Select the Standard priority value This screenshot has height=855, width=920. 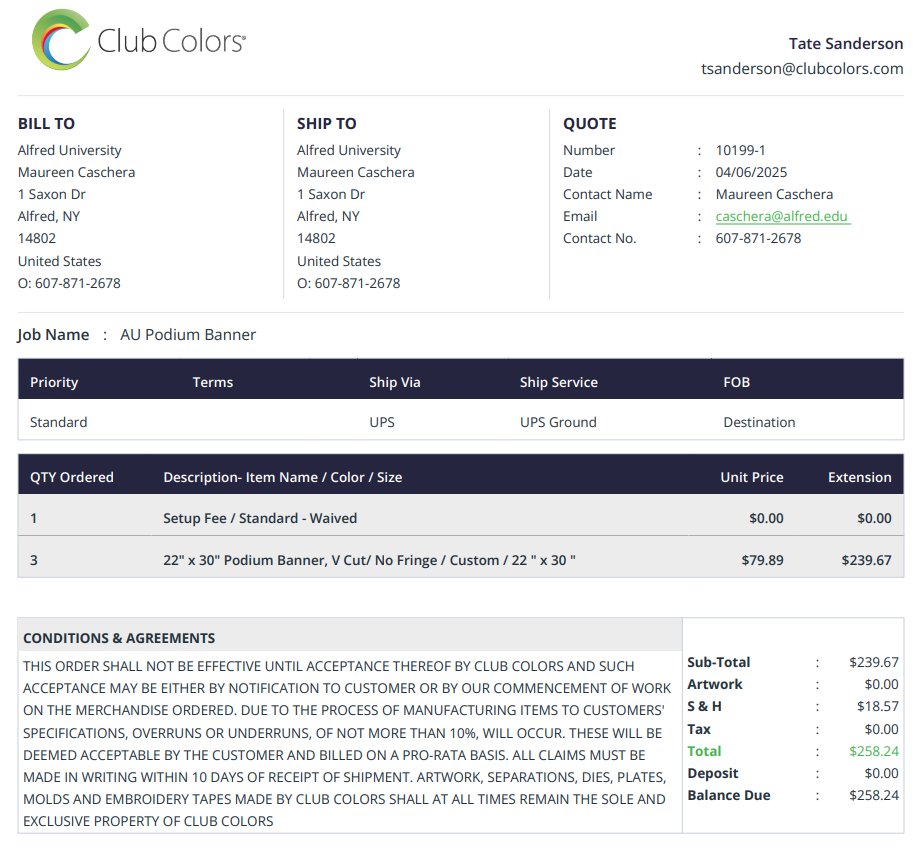(x=59, y=423)
